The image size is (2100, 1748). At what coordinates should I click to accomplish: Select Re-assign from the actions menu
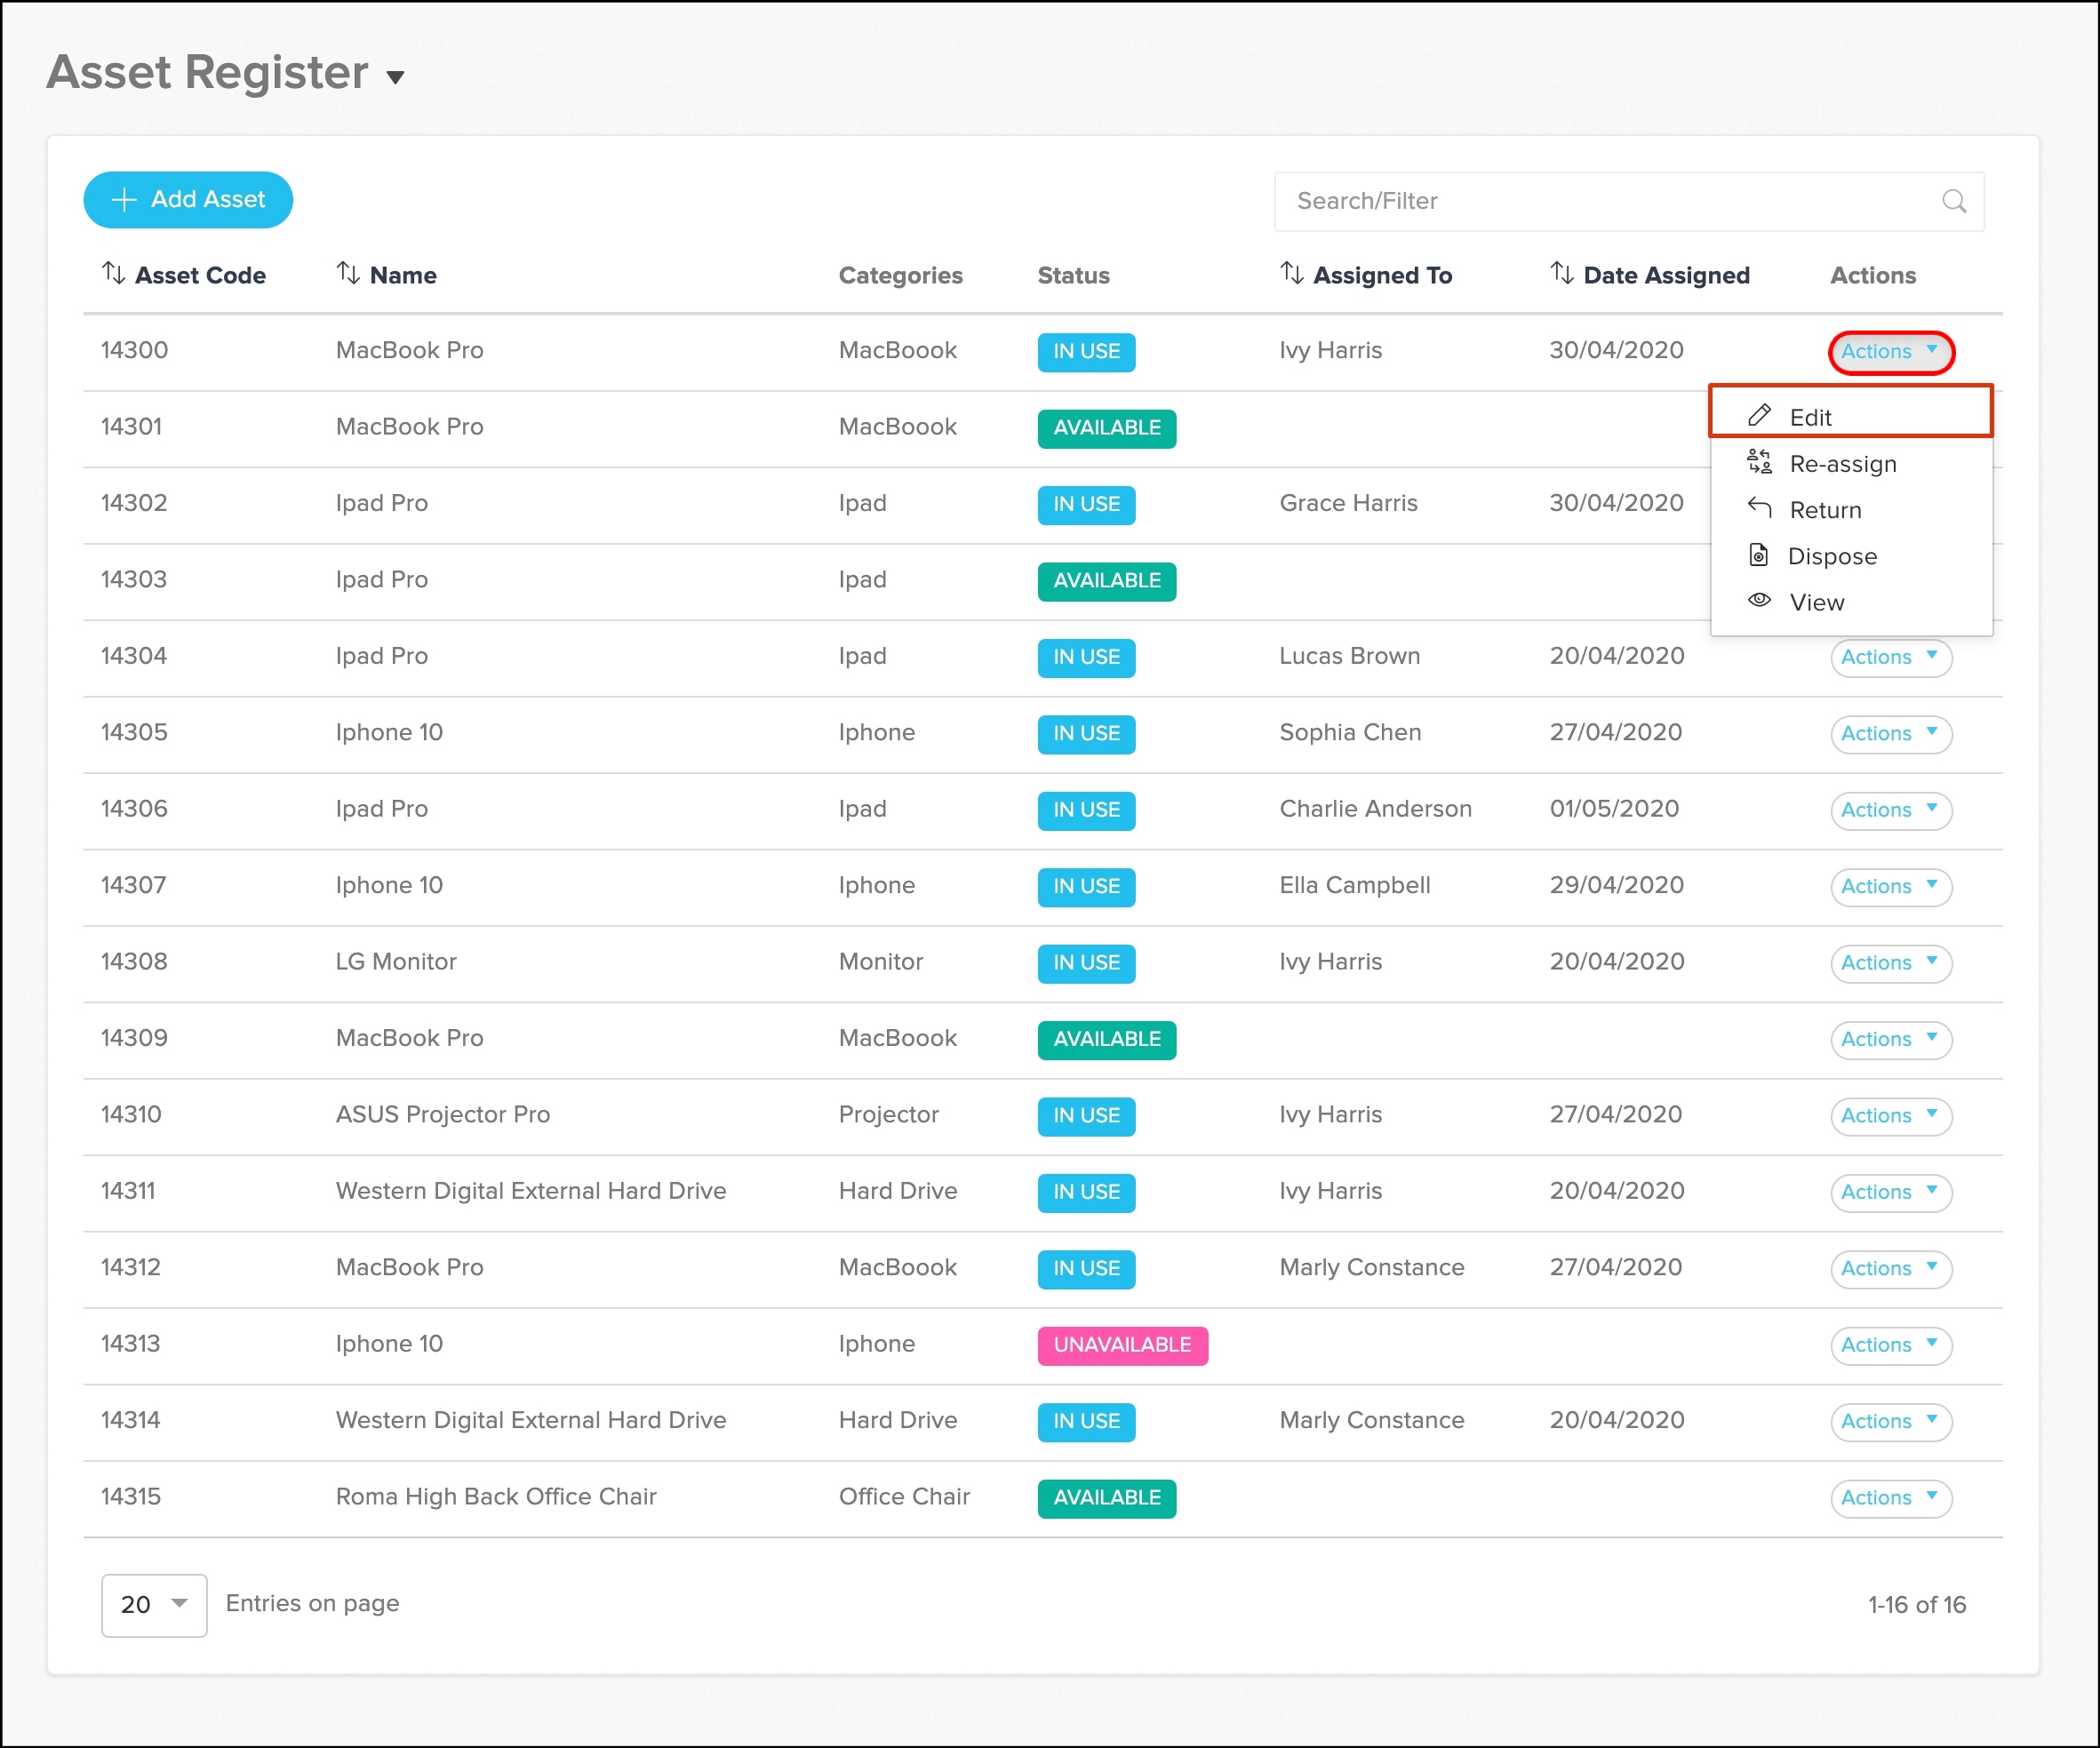pyautogui.click(x=1841, y=464)
